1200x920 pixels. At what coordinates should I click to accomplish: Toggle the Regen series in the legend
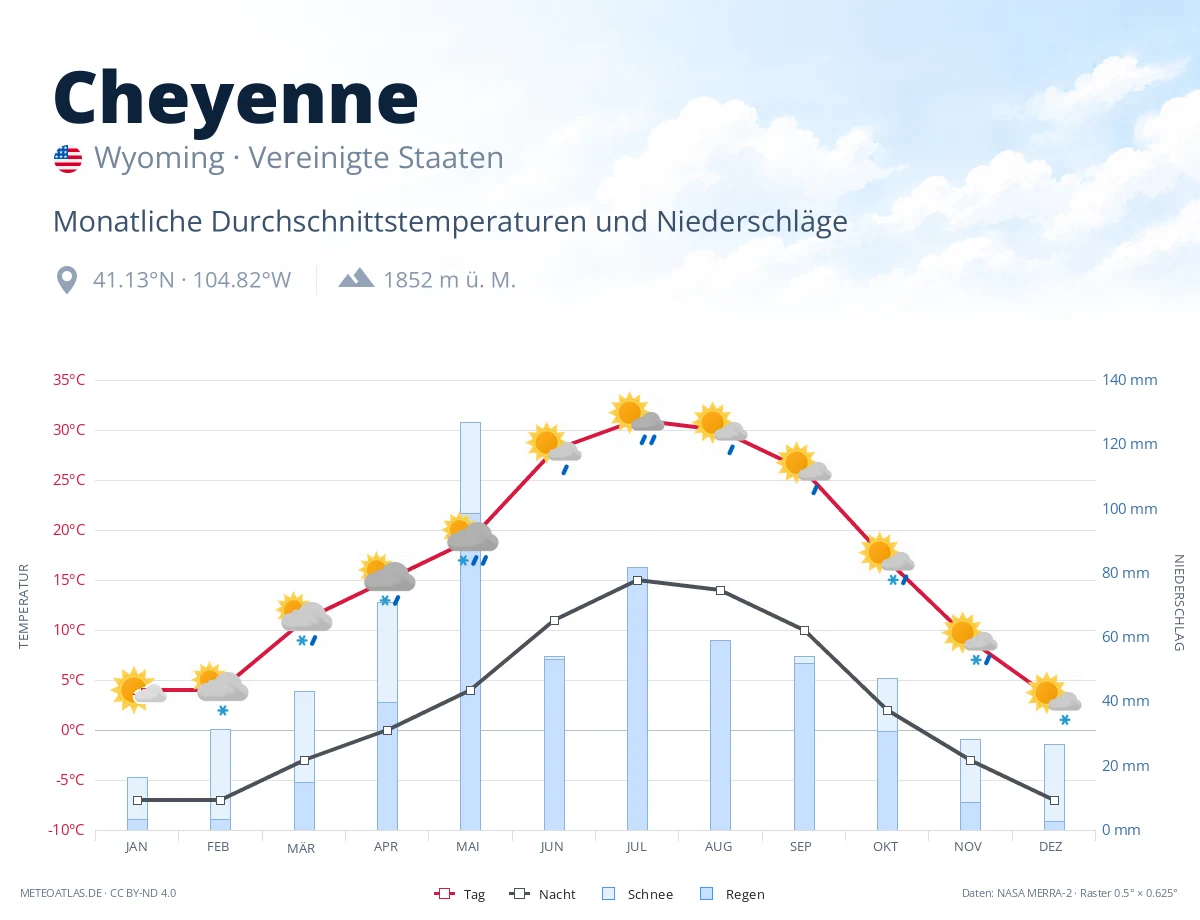[x=732, y=894]
